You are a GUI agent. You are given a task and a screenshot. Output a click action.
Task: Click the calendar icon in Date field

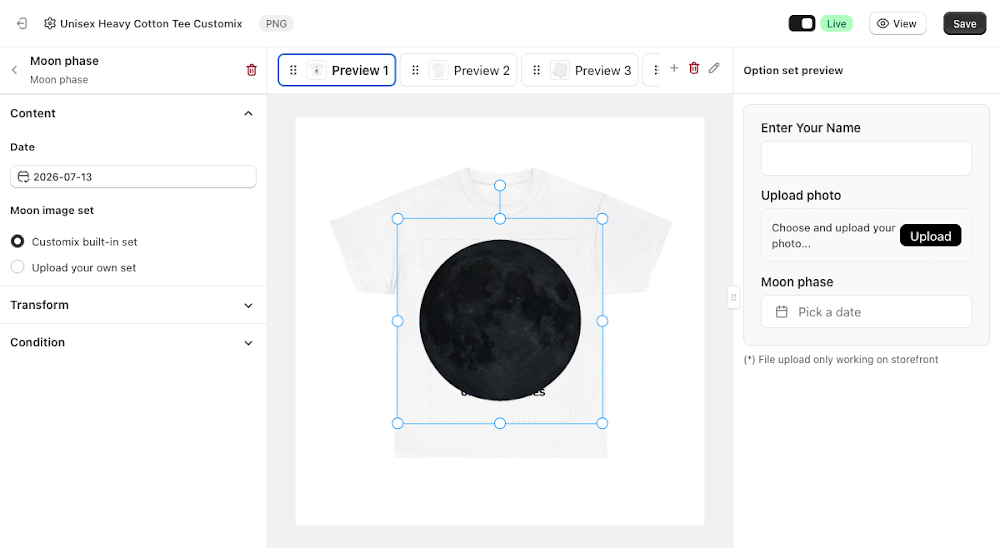point(24,177)
